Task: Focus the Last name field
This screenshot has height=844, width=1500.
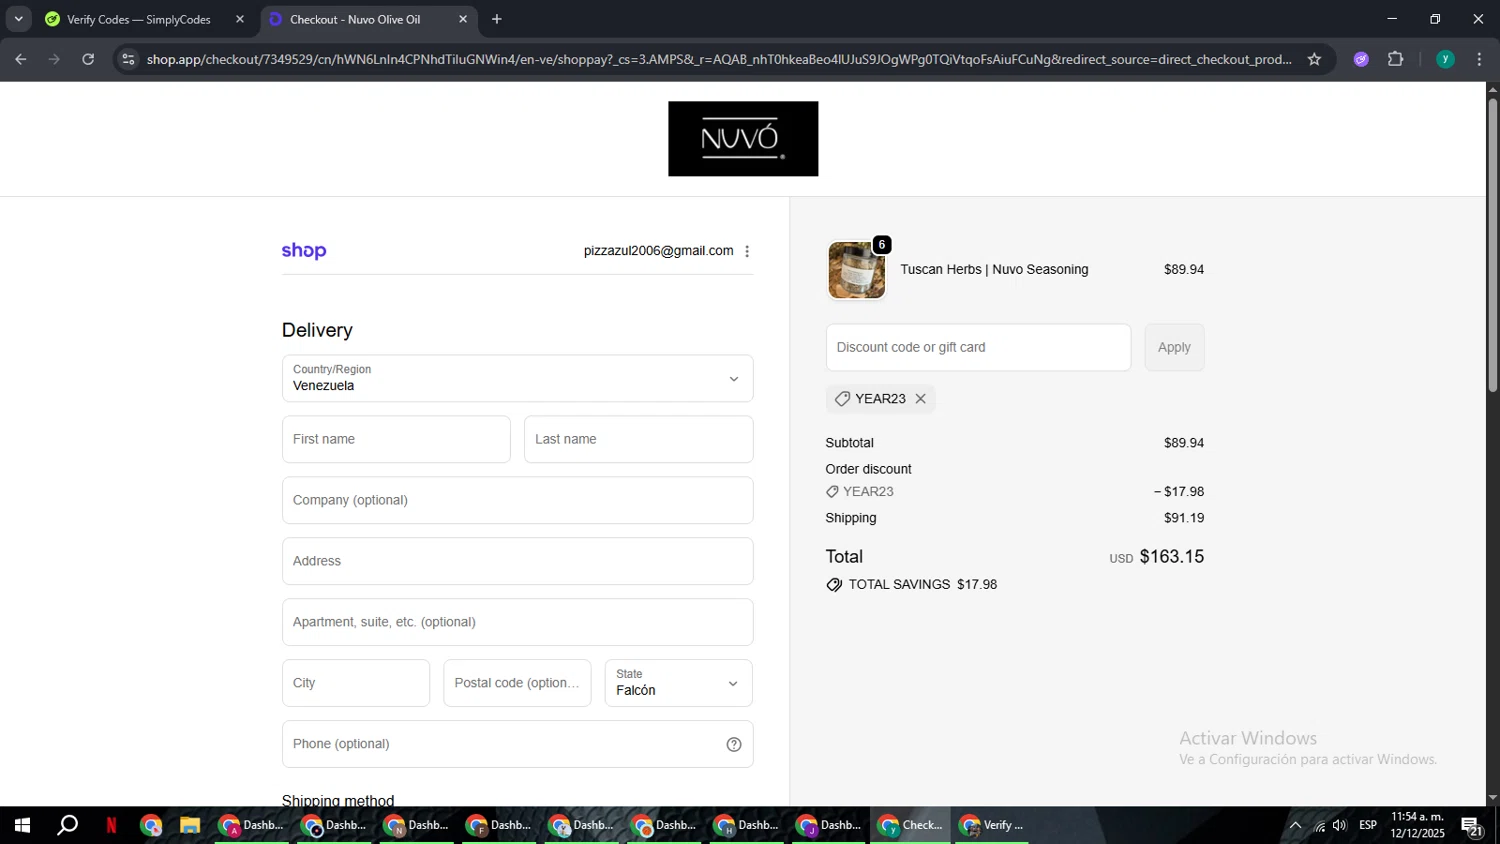Action: (638, 439)
